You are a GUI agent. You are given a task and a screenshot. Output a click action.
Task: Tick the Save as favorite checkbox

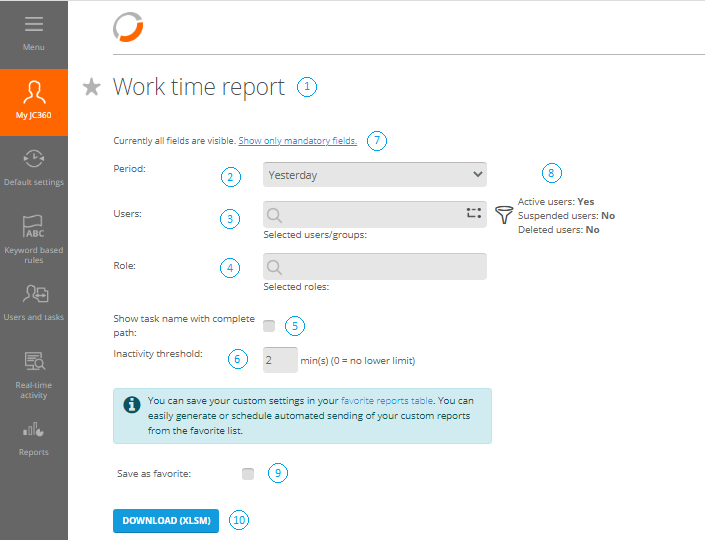248,474
